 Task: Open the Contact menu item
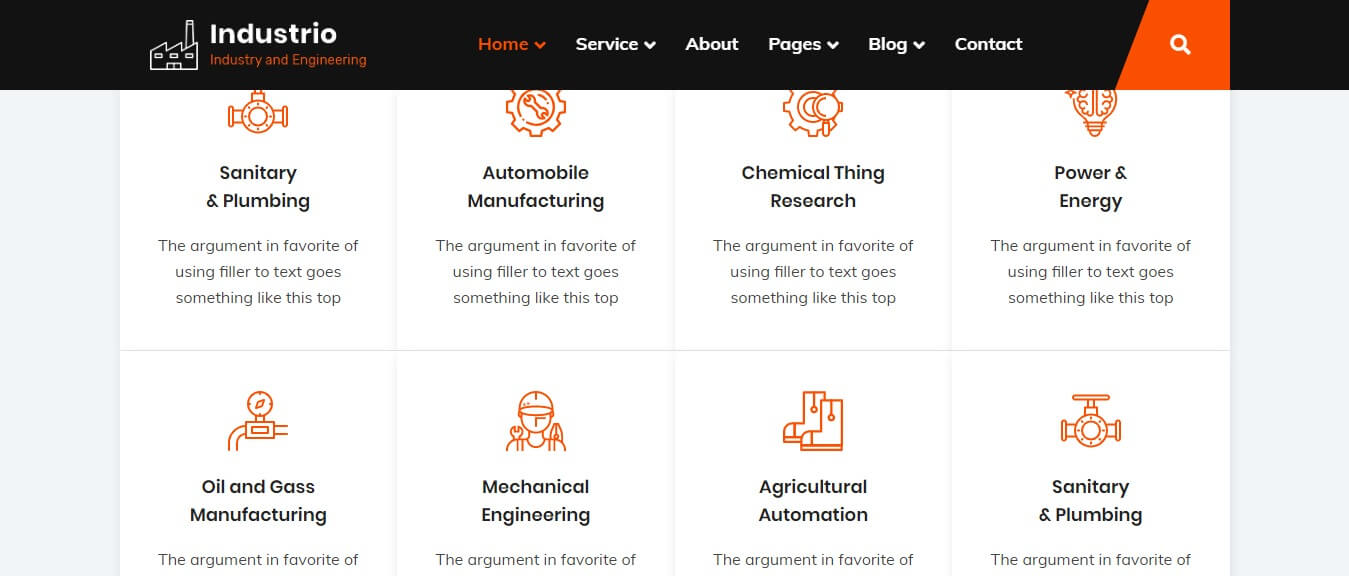pos(988,44)
